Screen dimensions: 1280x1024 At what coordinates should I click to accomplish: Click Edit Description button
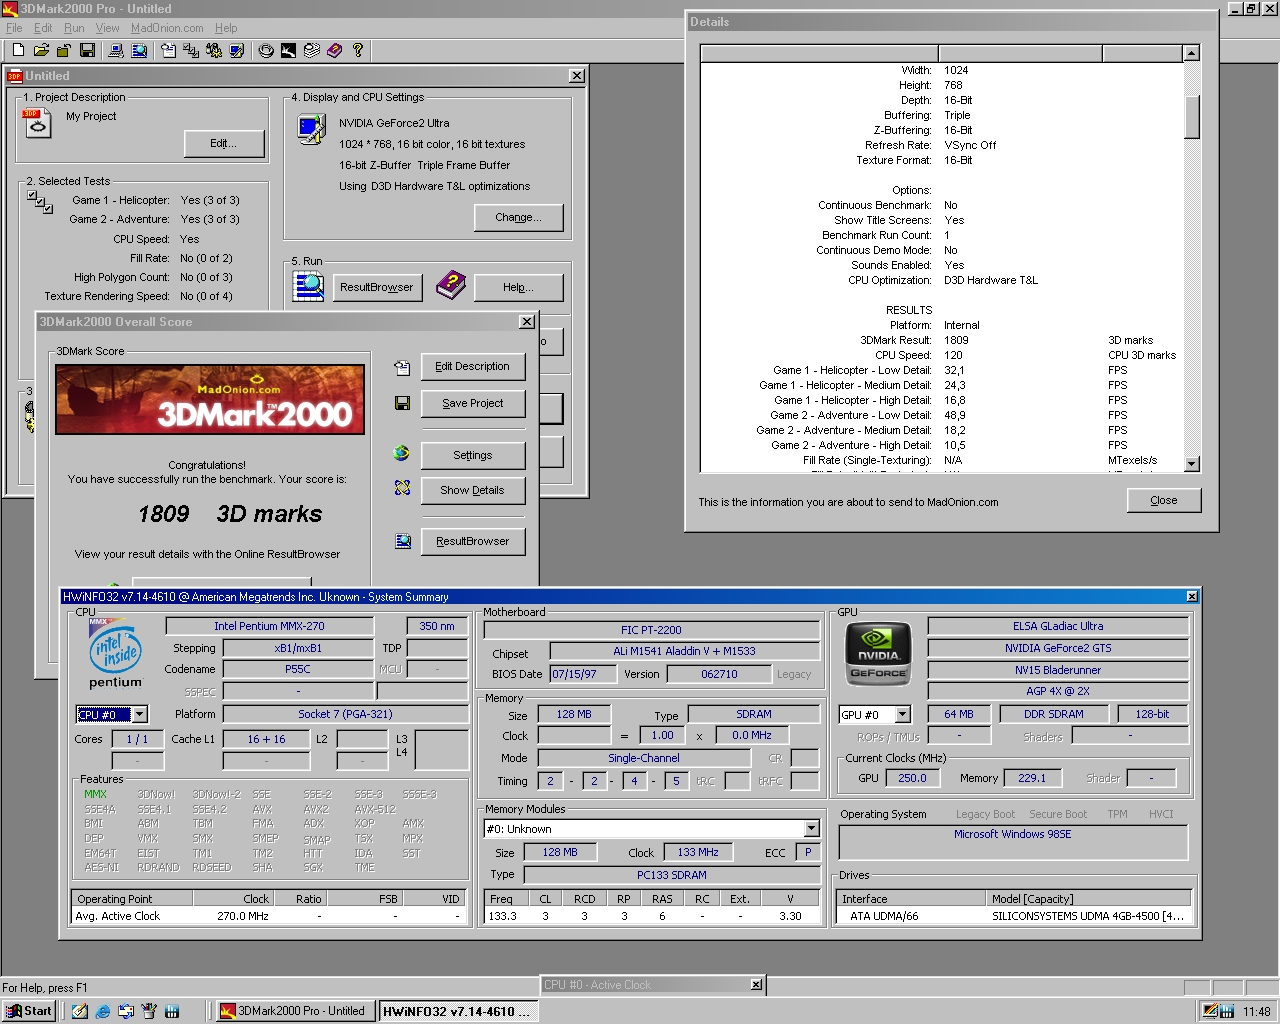472,366
